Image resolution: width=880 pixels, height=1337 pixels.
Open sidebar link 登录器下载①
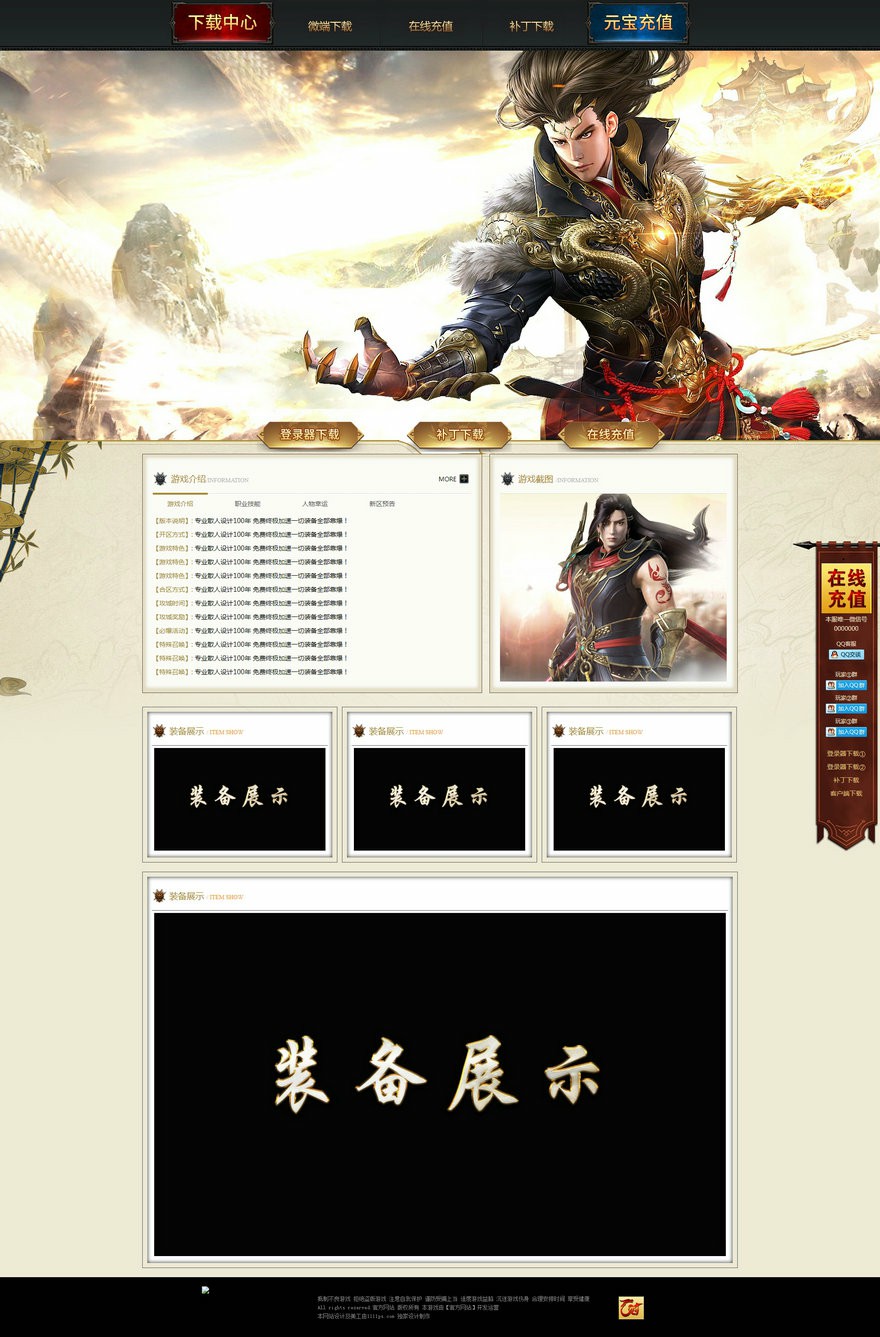(846, 754)
